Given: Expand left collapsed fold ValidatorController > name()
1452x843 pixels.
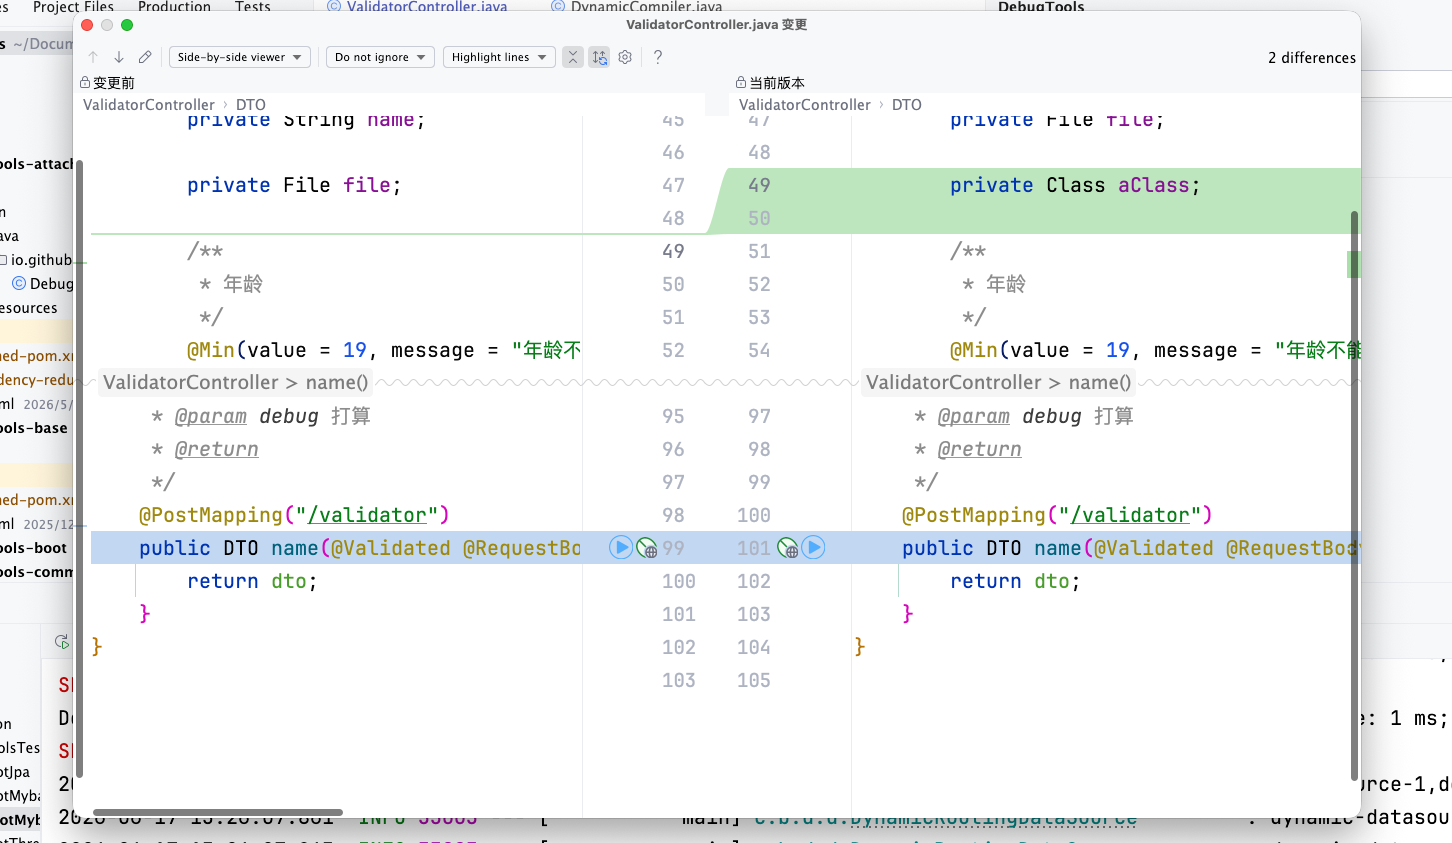Looking at the screenshot, I should click(236, 382).
